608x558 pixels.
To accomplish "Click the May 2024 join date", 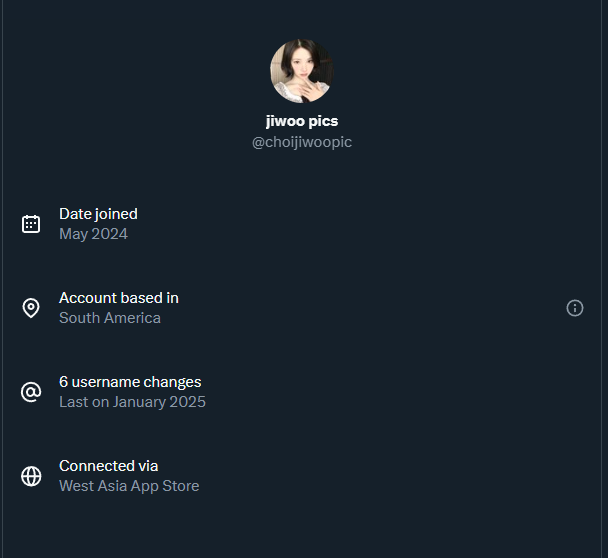I will point(93,234).
